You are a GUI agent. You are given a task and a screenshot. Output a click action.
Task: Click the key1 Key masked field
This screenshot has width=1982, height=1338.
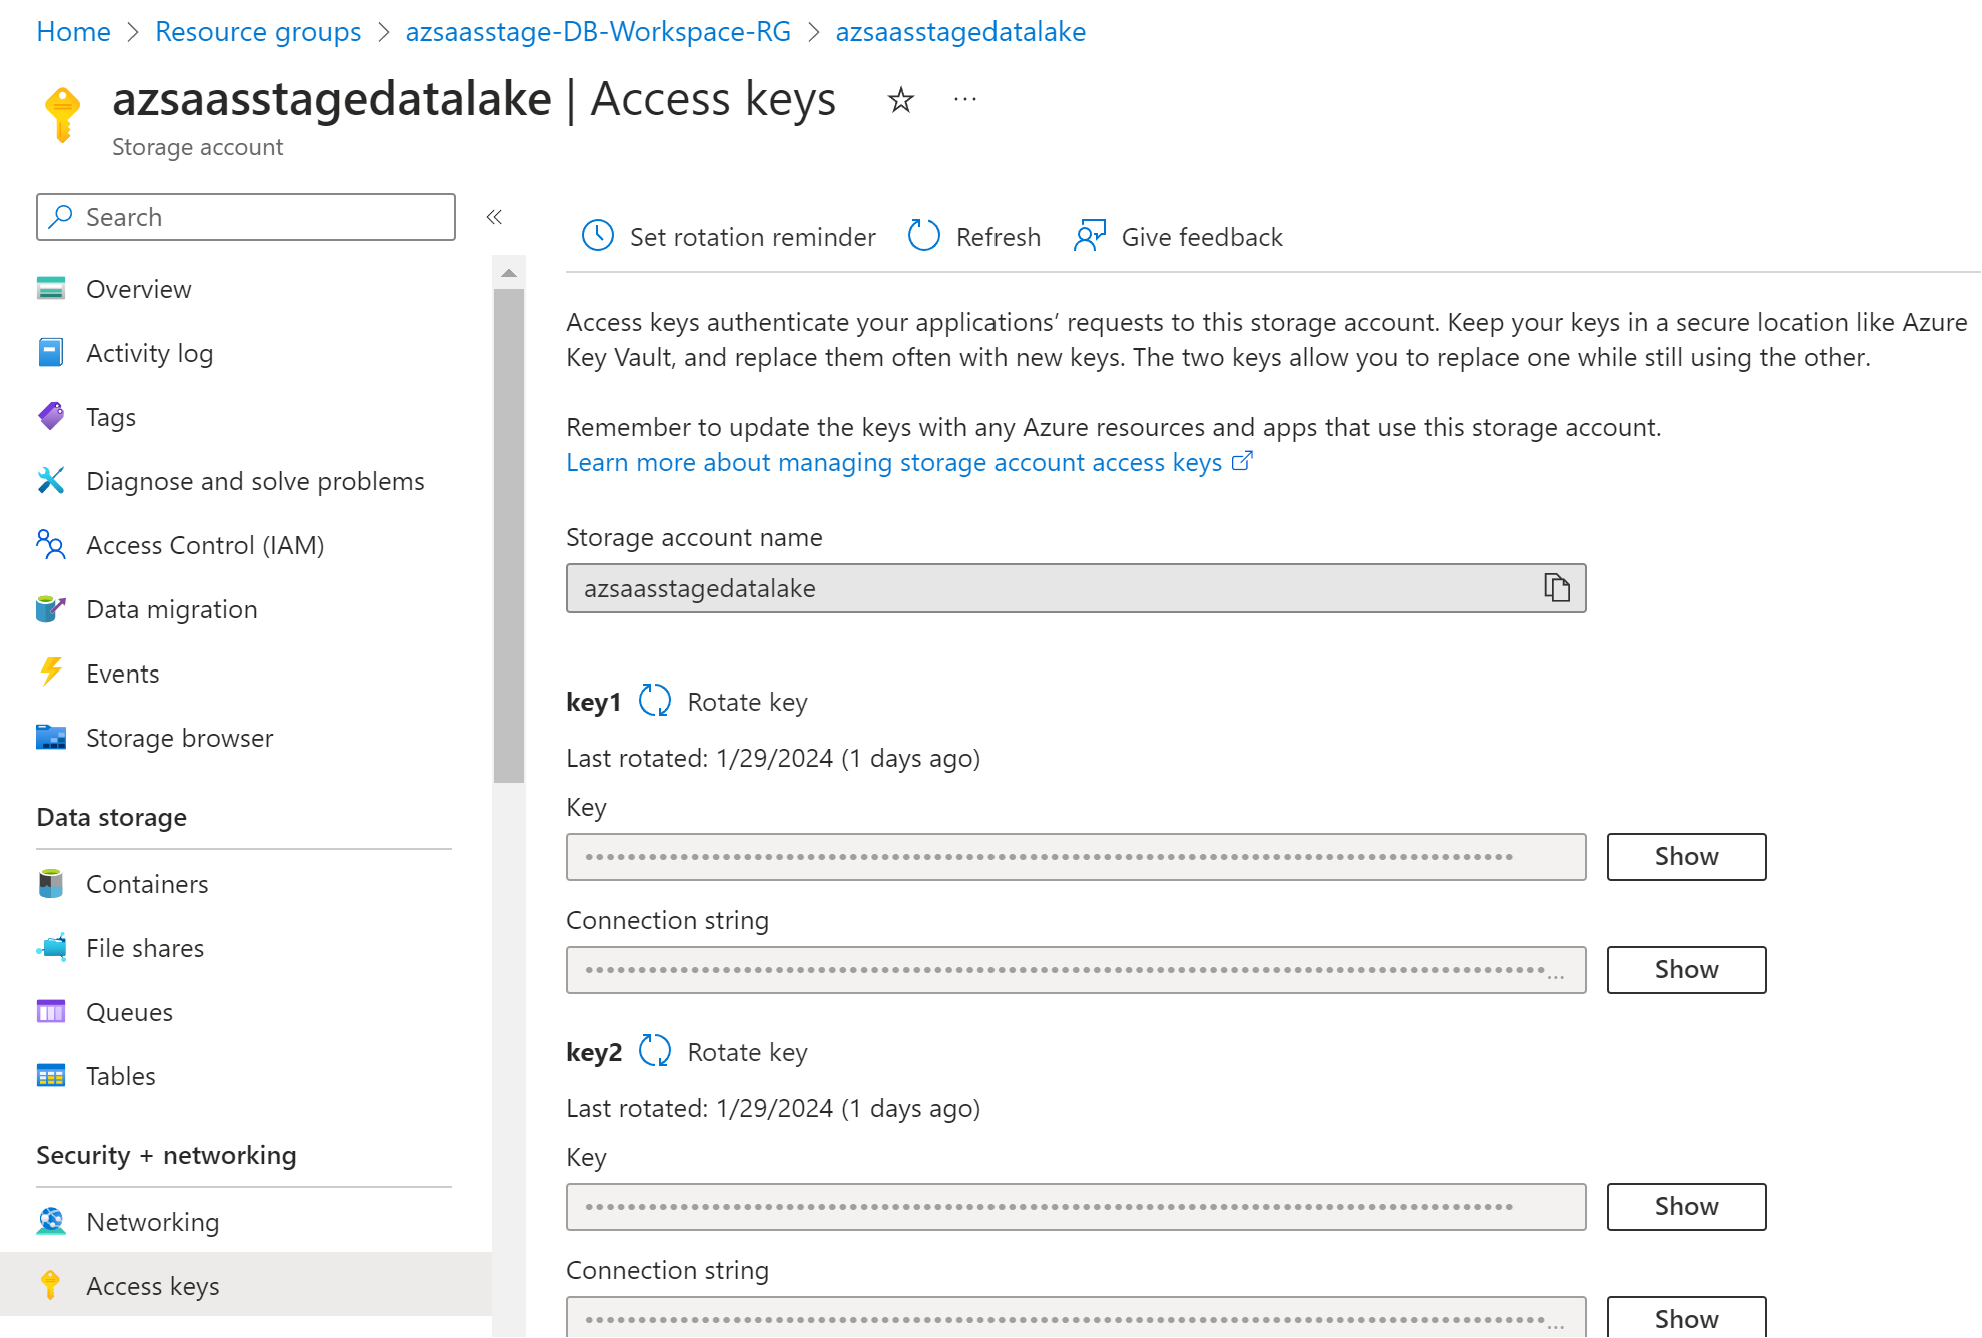click(1076, 857)
